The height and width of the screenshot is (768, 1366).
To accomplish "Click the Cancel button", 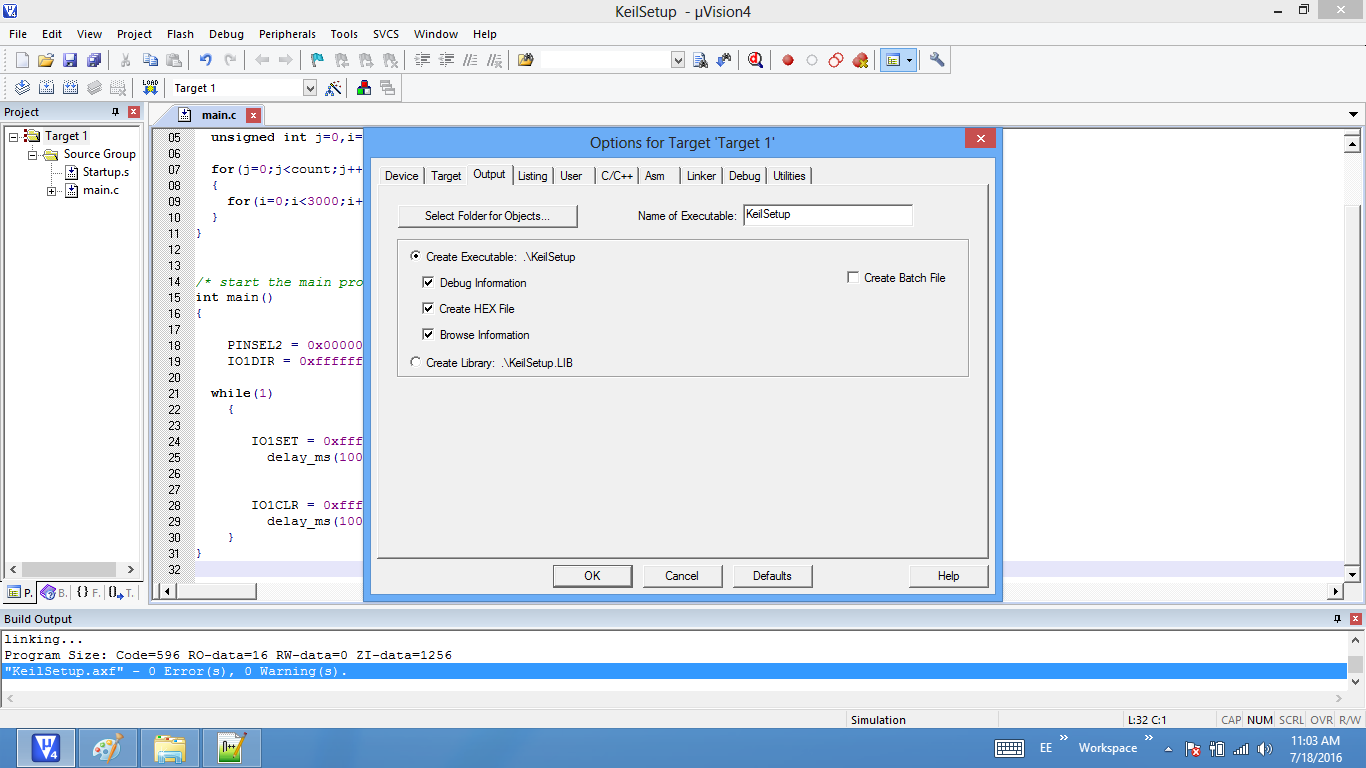I will pyautogui.click(x=682, y=576).
